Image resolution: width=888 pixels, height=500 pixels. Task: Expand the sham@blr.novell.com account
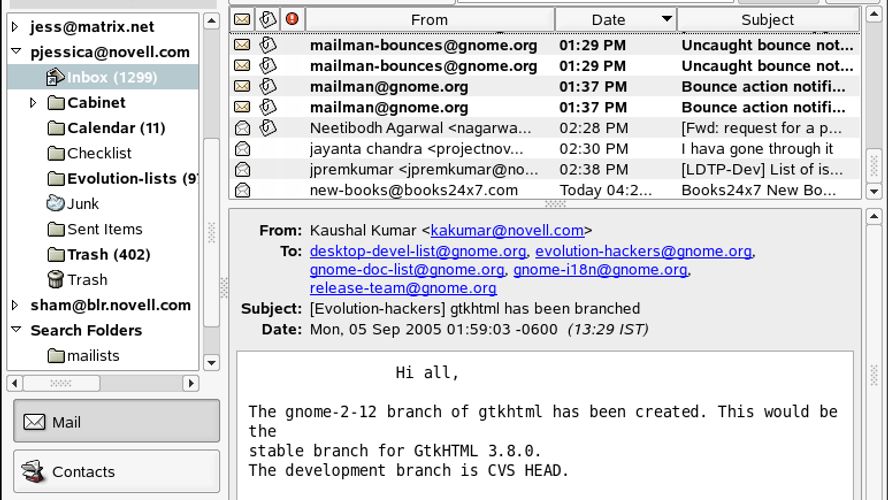click(15, 306)
